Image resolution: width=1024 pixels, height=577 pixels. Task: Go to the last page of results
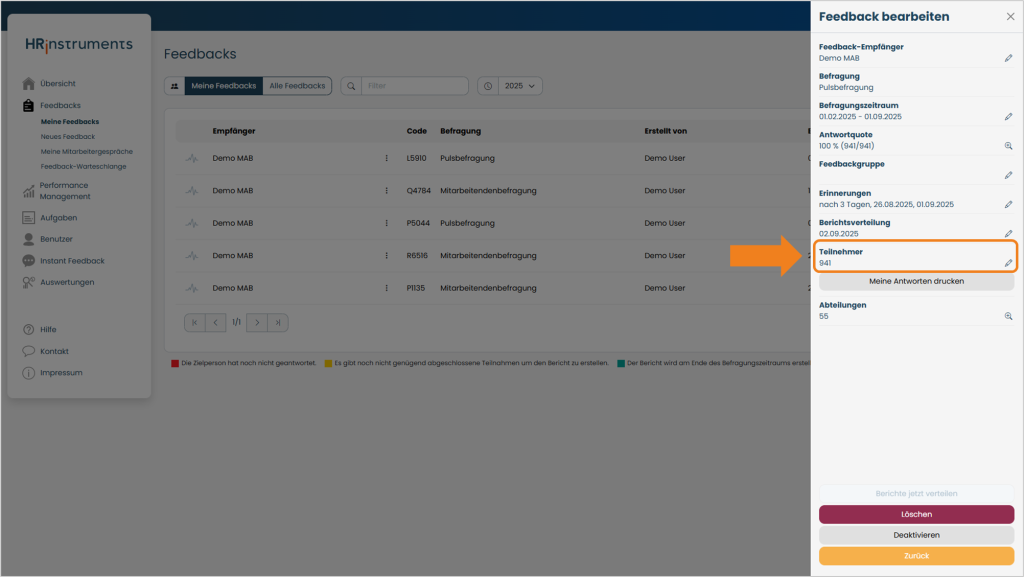(x=278, y=323)
